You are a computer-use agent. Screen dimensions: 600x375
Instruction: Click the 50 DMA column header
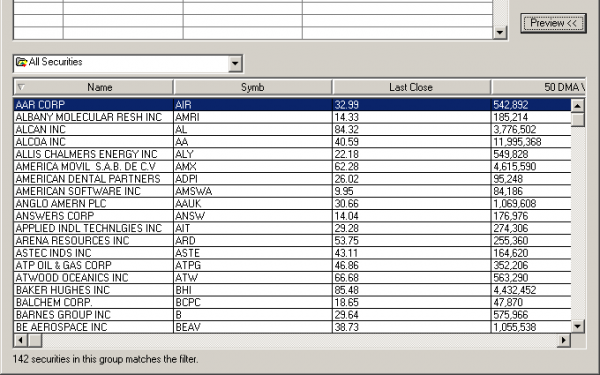[538, 87]
